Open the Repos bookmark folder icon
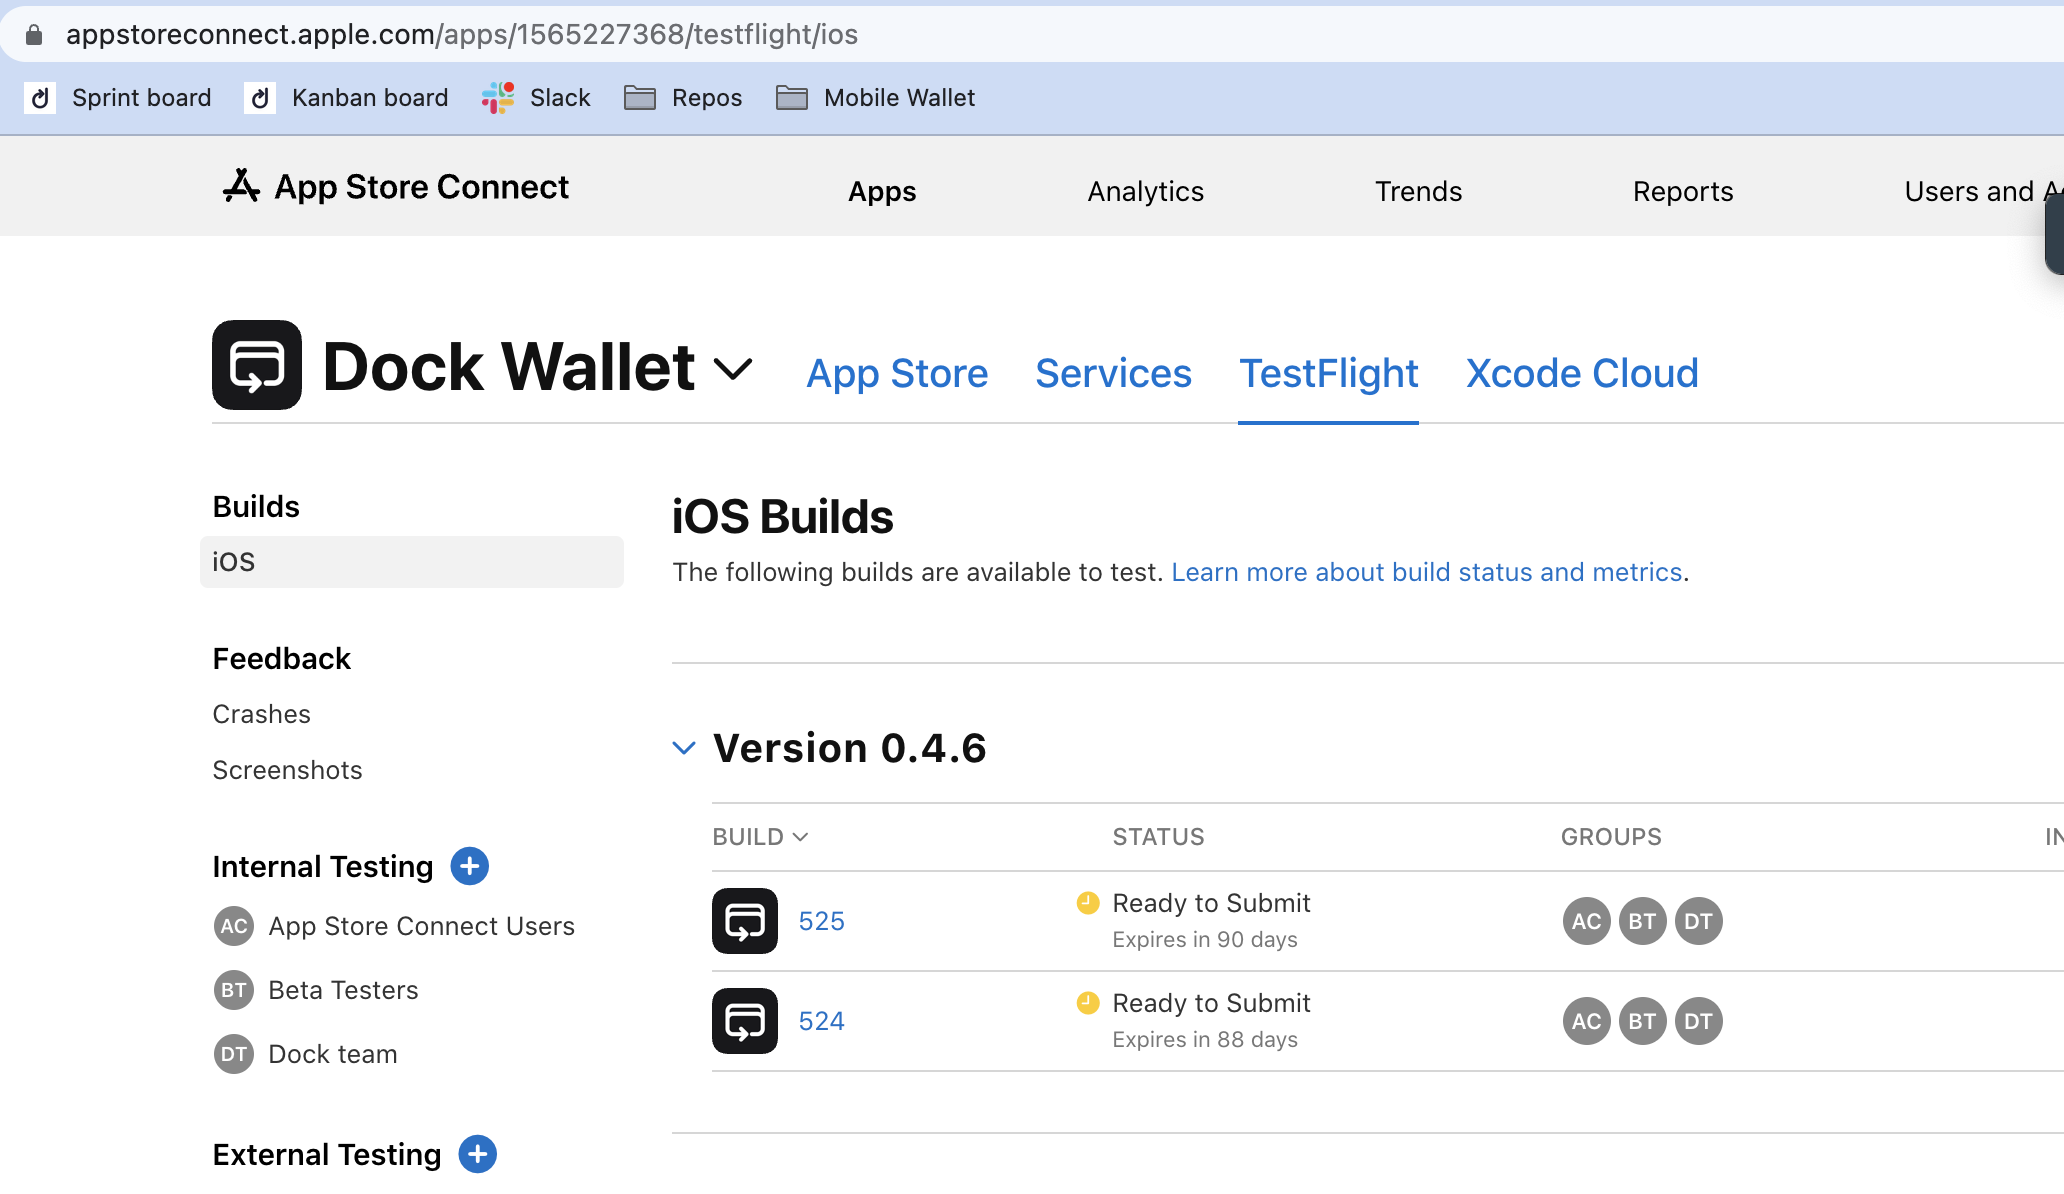The height and width of the screenshot is (1194, 2064). pos(640,98)
